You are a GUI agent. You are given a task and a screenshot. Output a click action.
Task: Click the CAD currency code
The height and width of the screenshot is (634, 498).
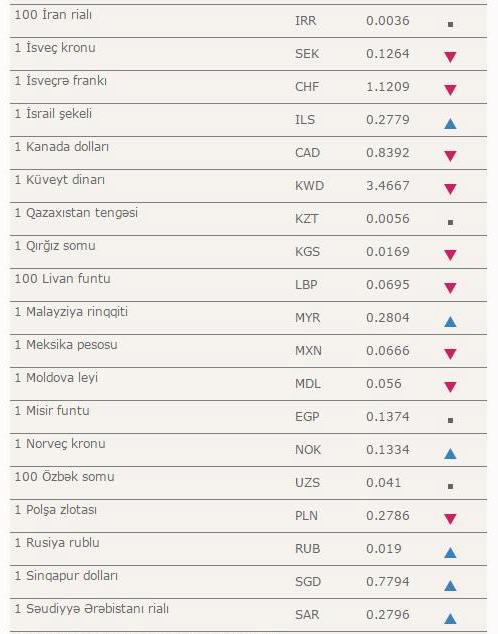coord(307,153)
